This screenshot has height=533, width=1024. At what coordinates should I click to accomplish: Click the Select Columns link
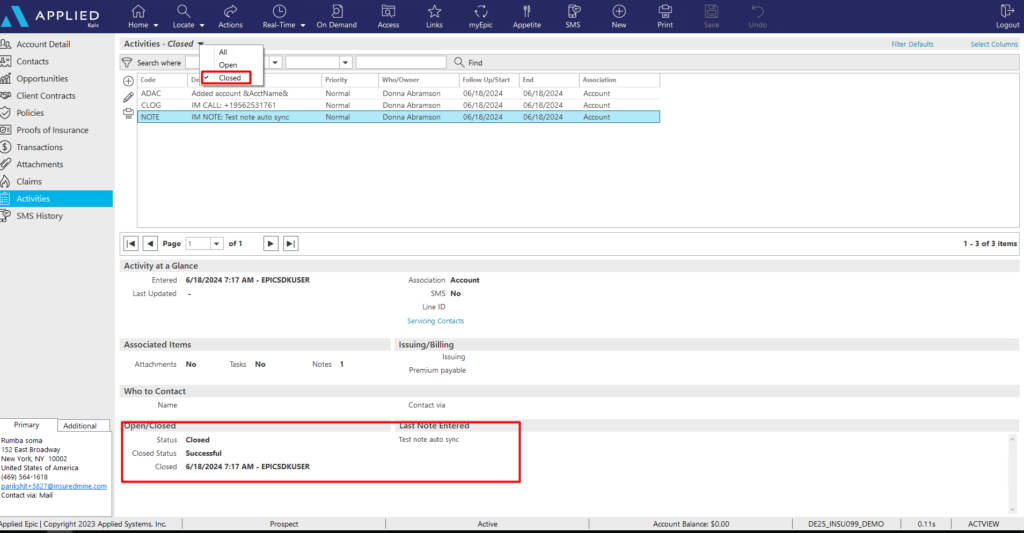[994, 44]
